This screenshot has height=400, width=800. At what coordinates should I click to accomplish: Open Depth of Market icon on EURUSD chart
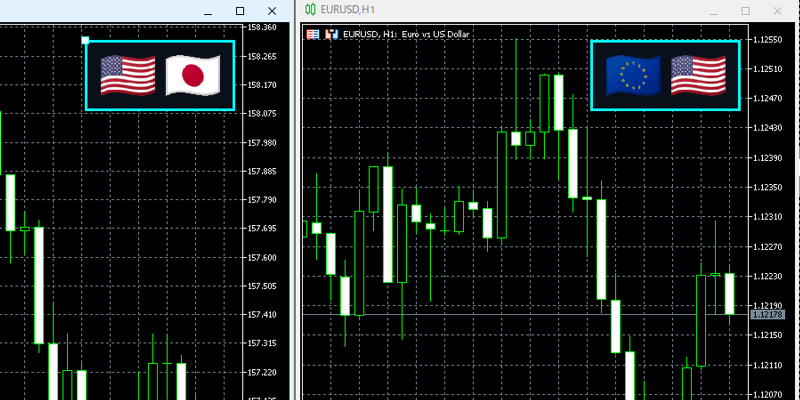point(313,34)
